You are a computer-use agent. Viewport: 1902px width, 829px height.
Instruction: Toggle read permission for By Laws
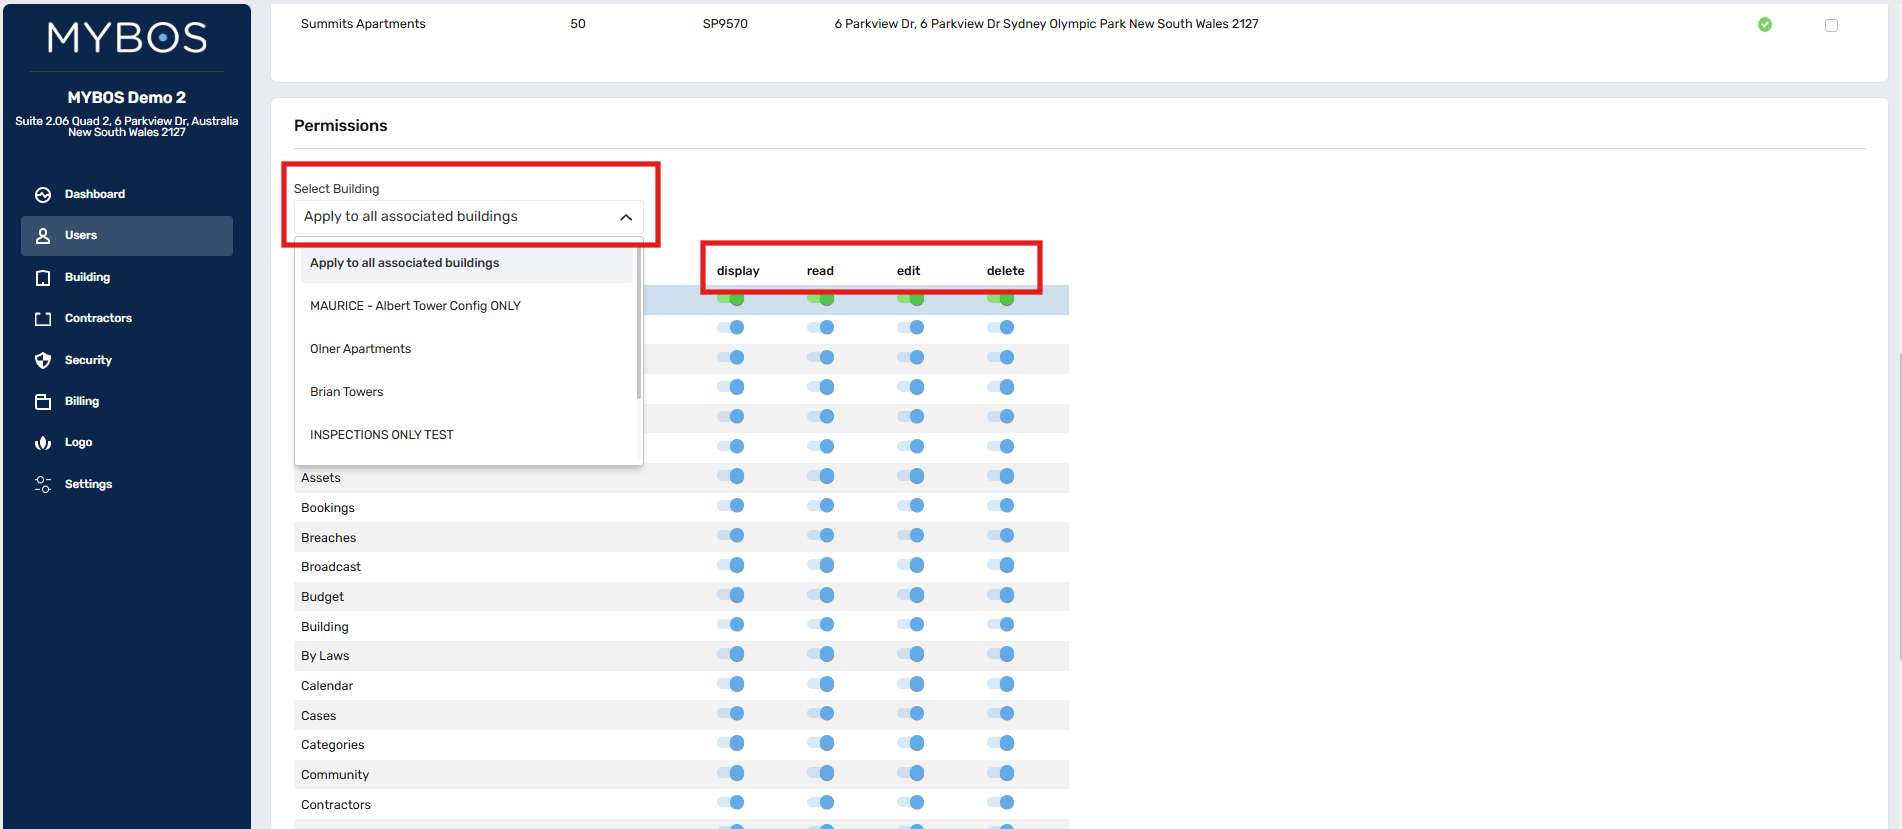821,654
